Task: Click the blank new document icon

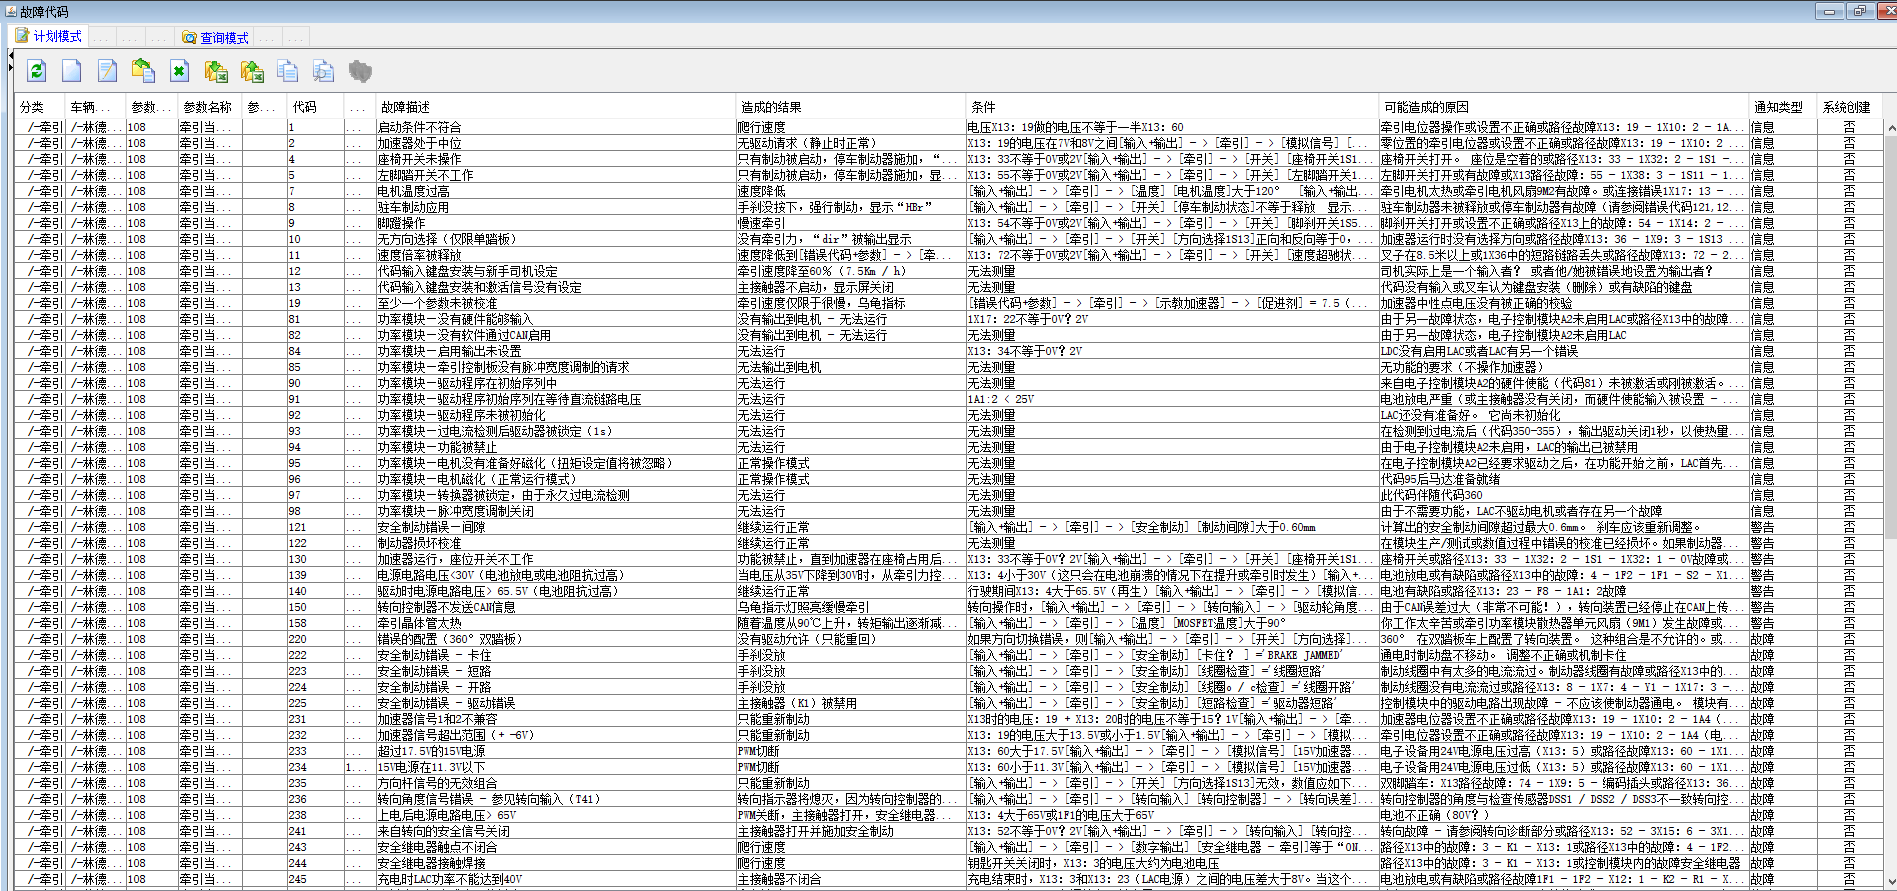Action: click(x=72, y=71)
